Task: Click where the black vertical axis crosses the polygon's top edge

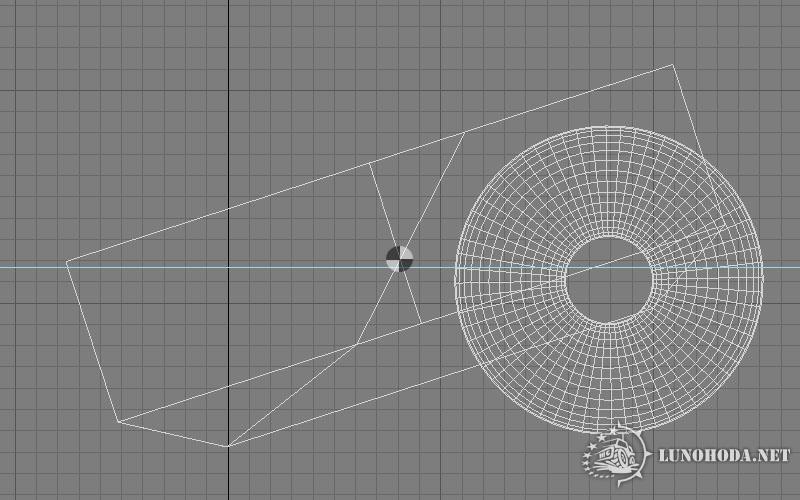Action: (228, 208)
